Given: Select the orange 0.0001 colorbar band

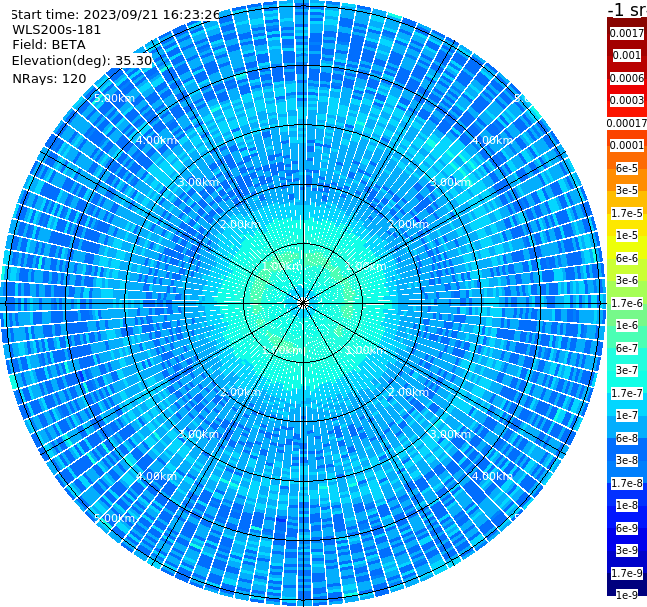Looking at the screenshot, I should (x=627, y=145).
